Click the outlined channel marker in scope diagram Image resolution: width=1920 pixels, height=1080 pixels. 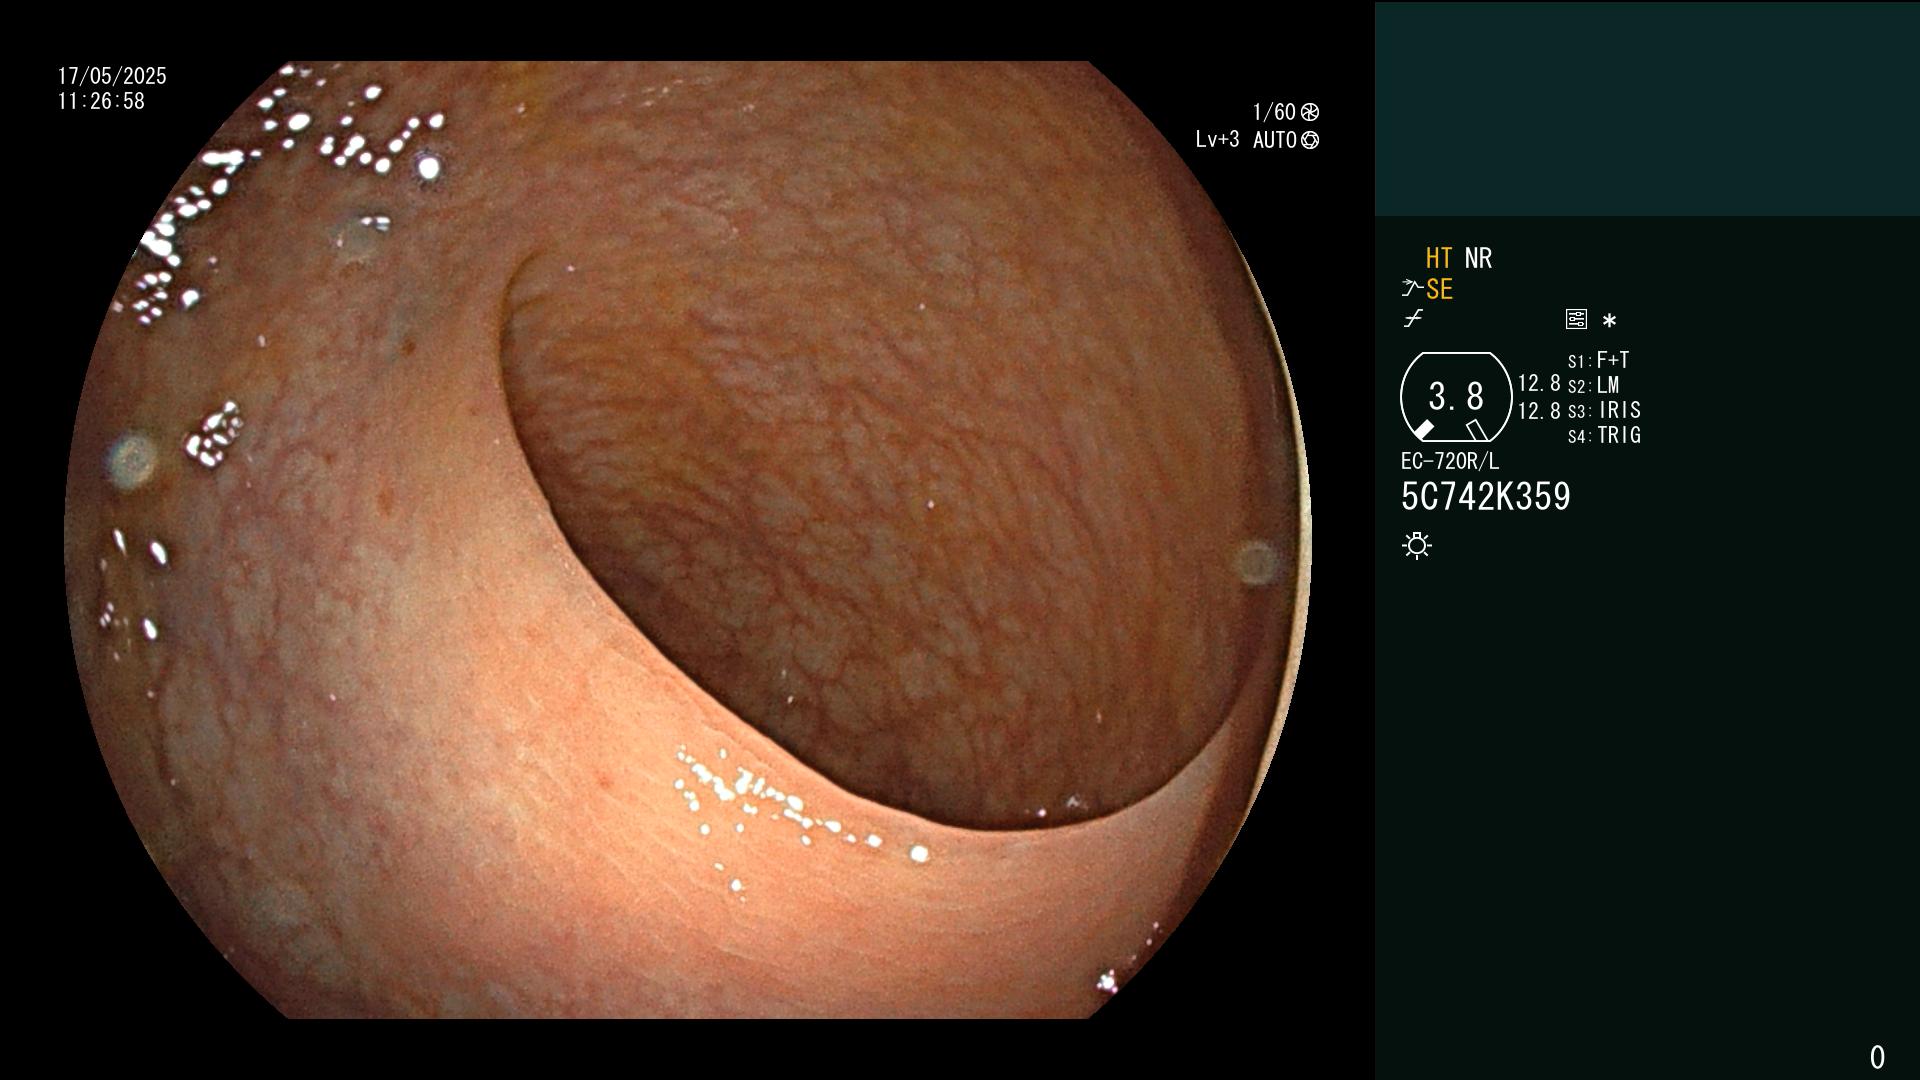[x=1477, y=430]
